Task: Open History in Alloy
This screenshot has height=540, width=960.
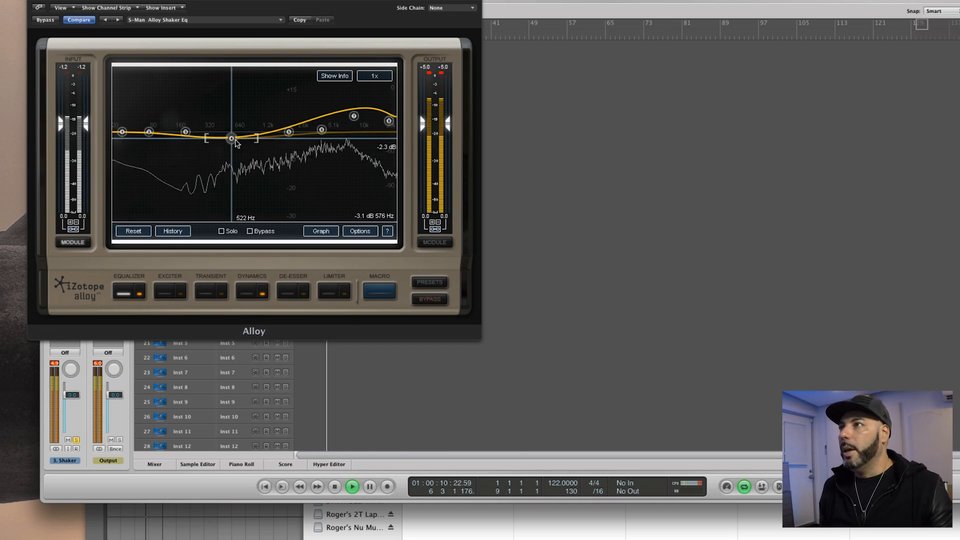Action: pyautogui.click(x=173, y=231)
